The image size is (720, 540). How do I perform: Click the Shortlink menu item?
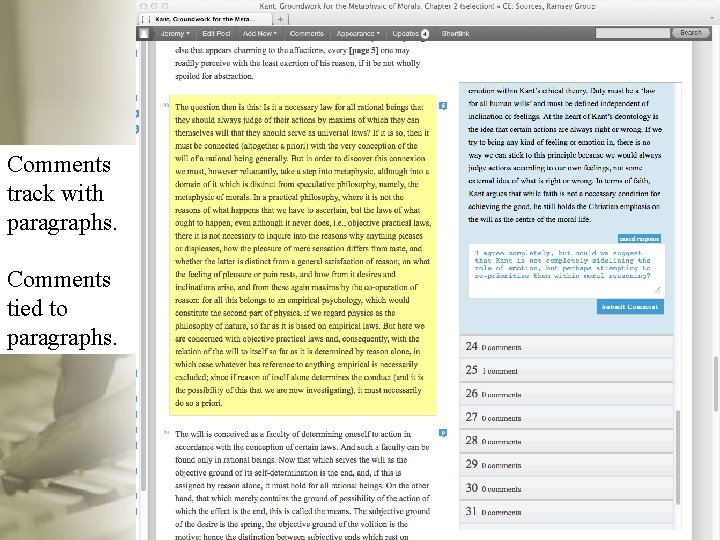pos(456,34)
